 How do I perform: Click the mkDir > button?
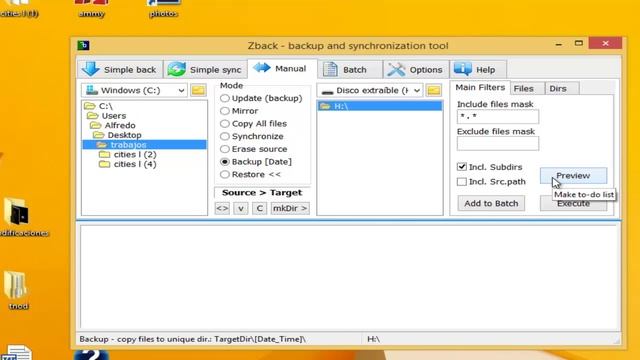[290, 208]
